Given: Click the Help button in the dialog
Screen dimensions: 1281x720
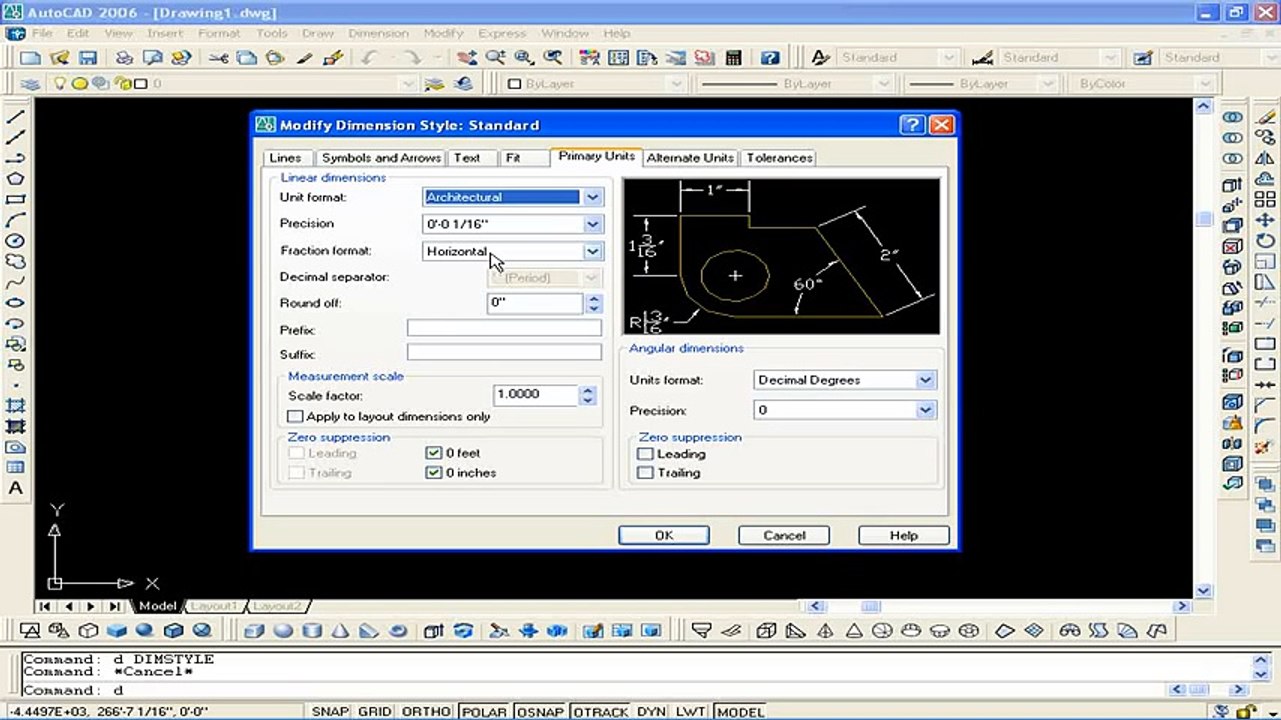Looking at the screenshot, I should click(904, 535).
